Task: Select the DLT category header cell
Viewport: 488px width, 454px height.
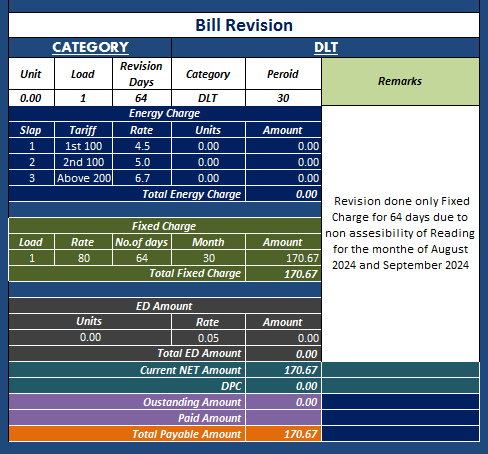Action: (326, 48)
